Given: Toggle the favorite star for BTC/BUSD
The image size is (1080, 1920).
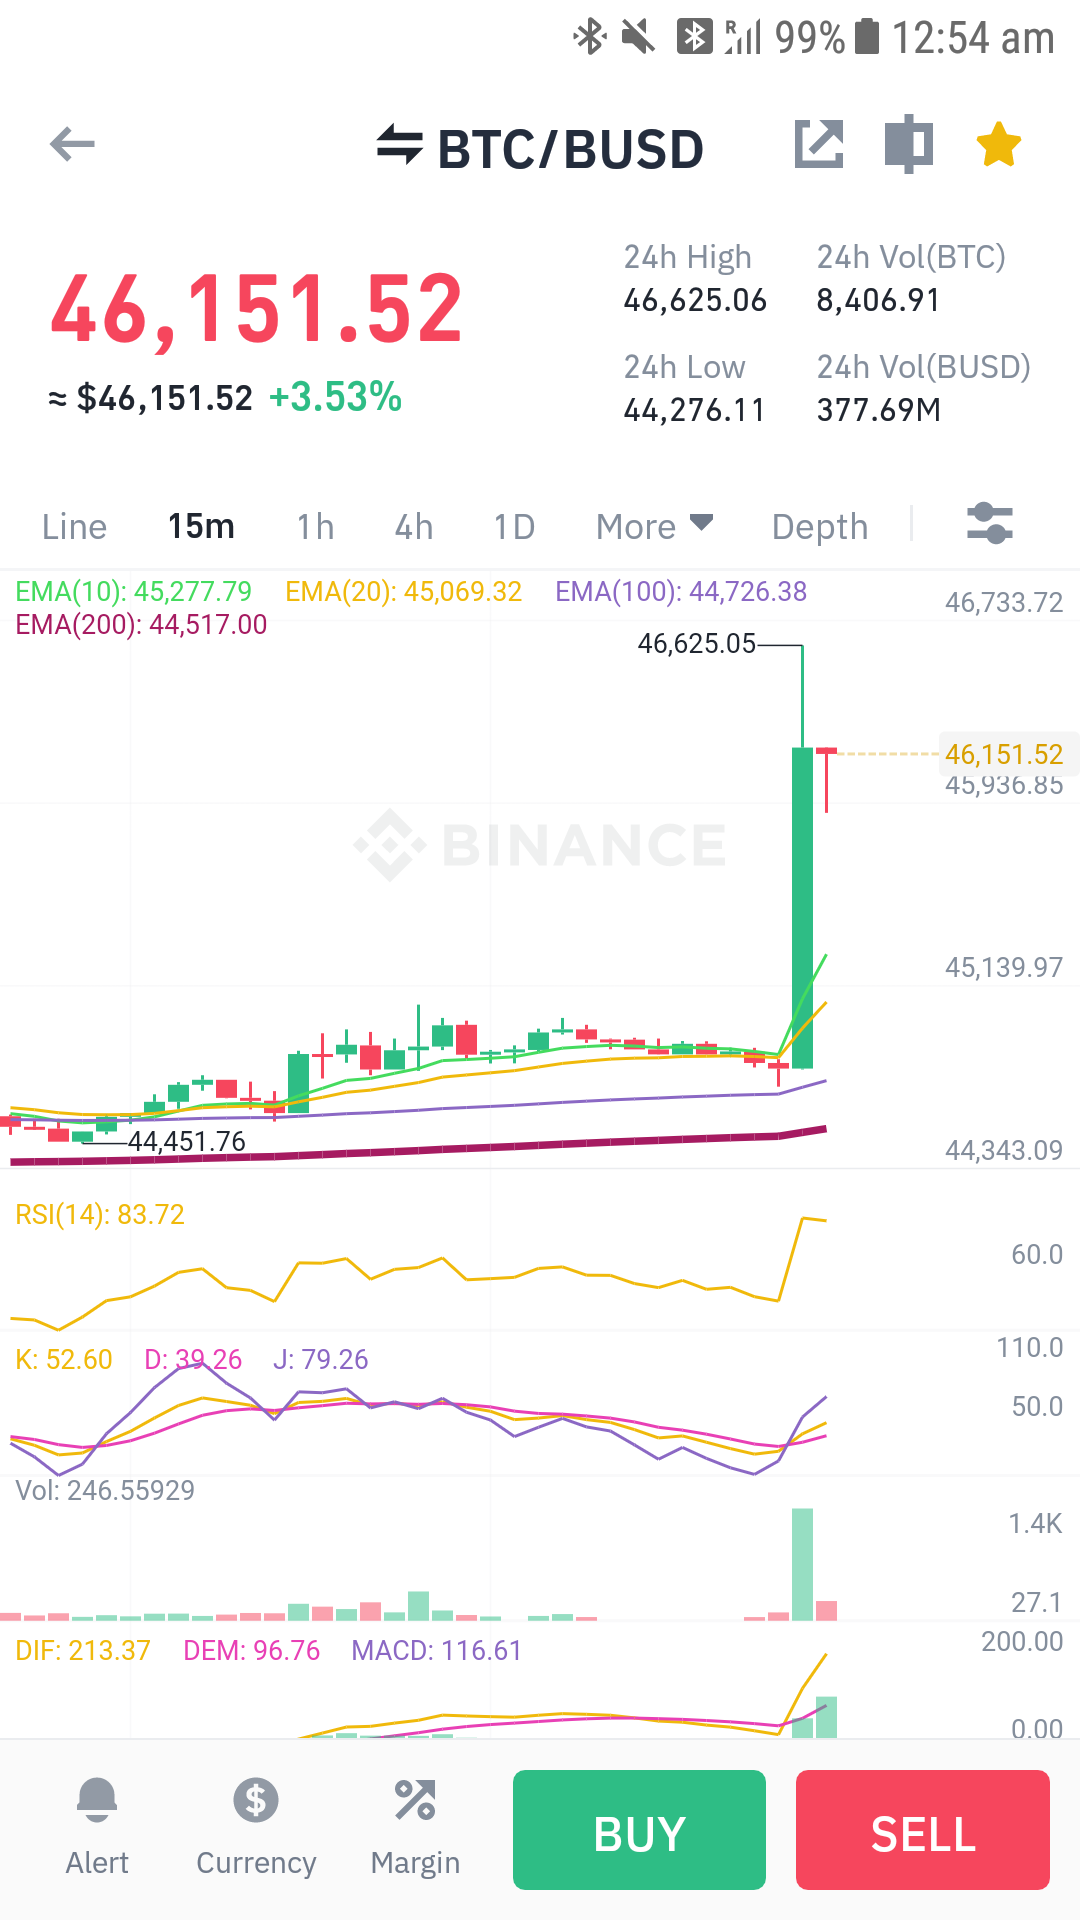Looking at the screenshot, I should pyautogui.click(x=999, y=144).
